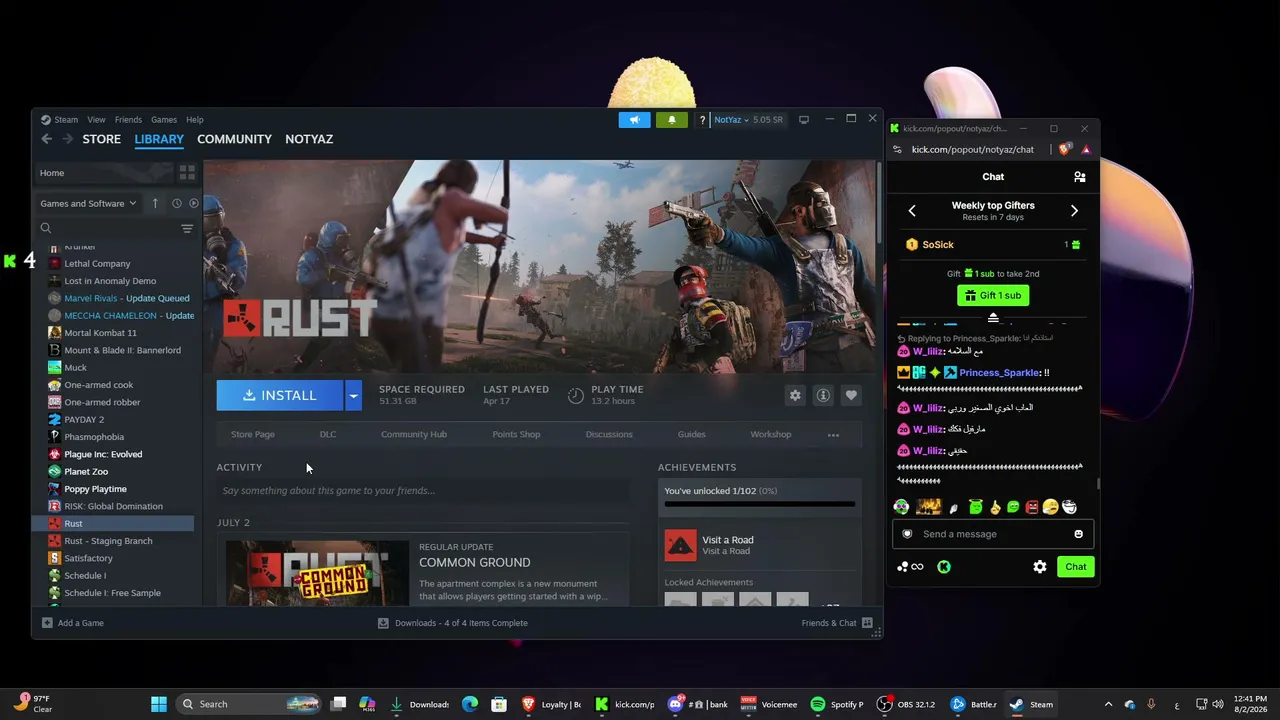Open Steam announcements megaphone button
Screen dimensions: 1280x720
coord(634,120)
